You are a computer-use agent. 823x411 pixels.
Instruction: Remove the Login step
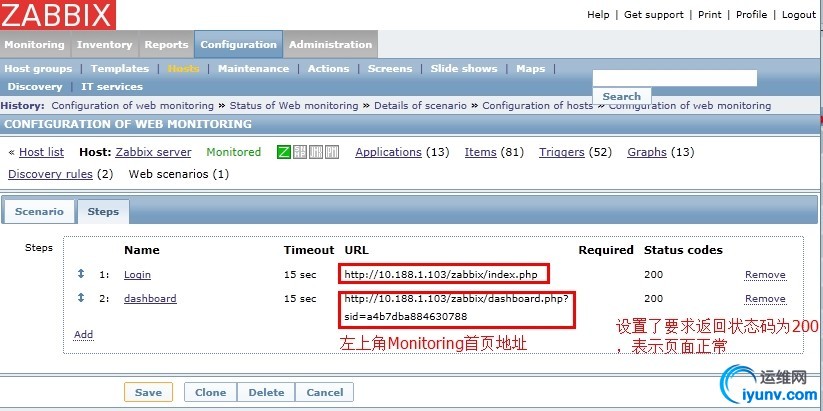[x=765, y=275]
